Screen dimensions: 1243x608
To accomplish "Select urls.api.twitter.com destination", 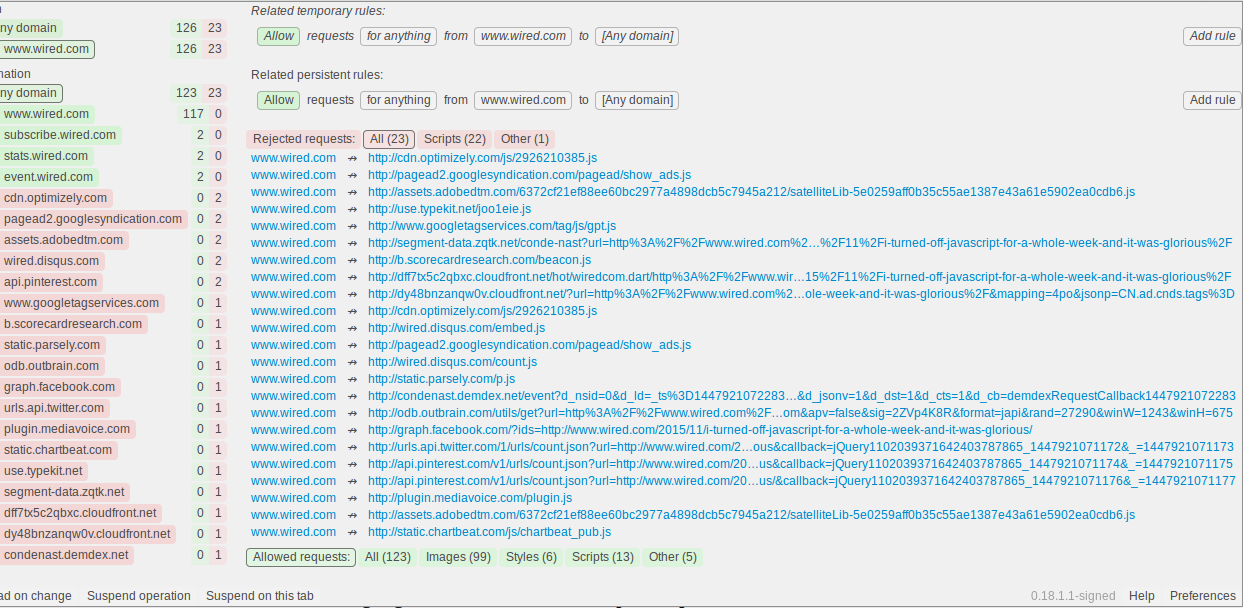I will click(x=54, y=408).
